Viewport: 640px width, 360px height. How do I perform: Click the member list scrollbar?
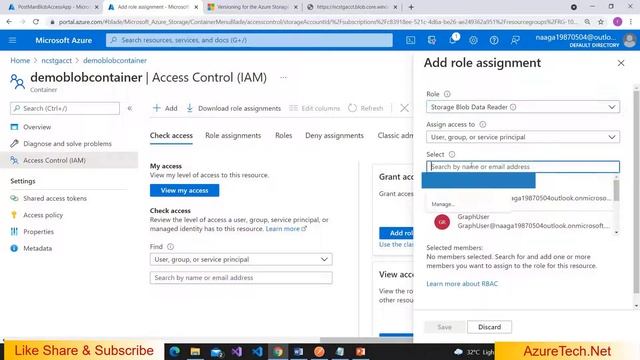click(616, 190)
